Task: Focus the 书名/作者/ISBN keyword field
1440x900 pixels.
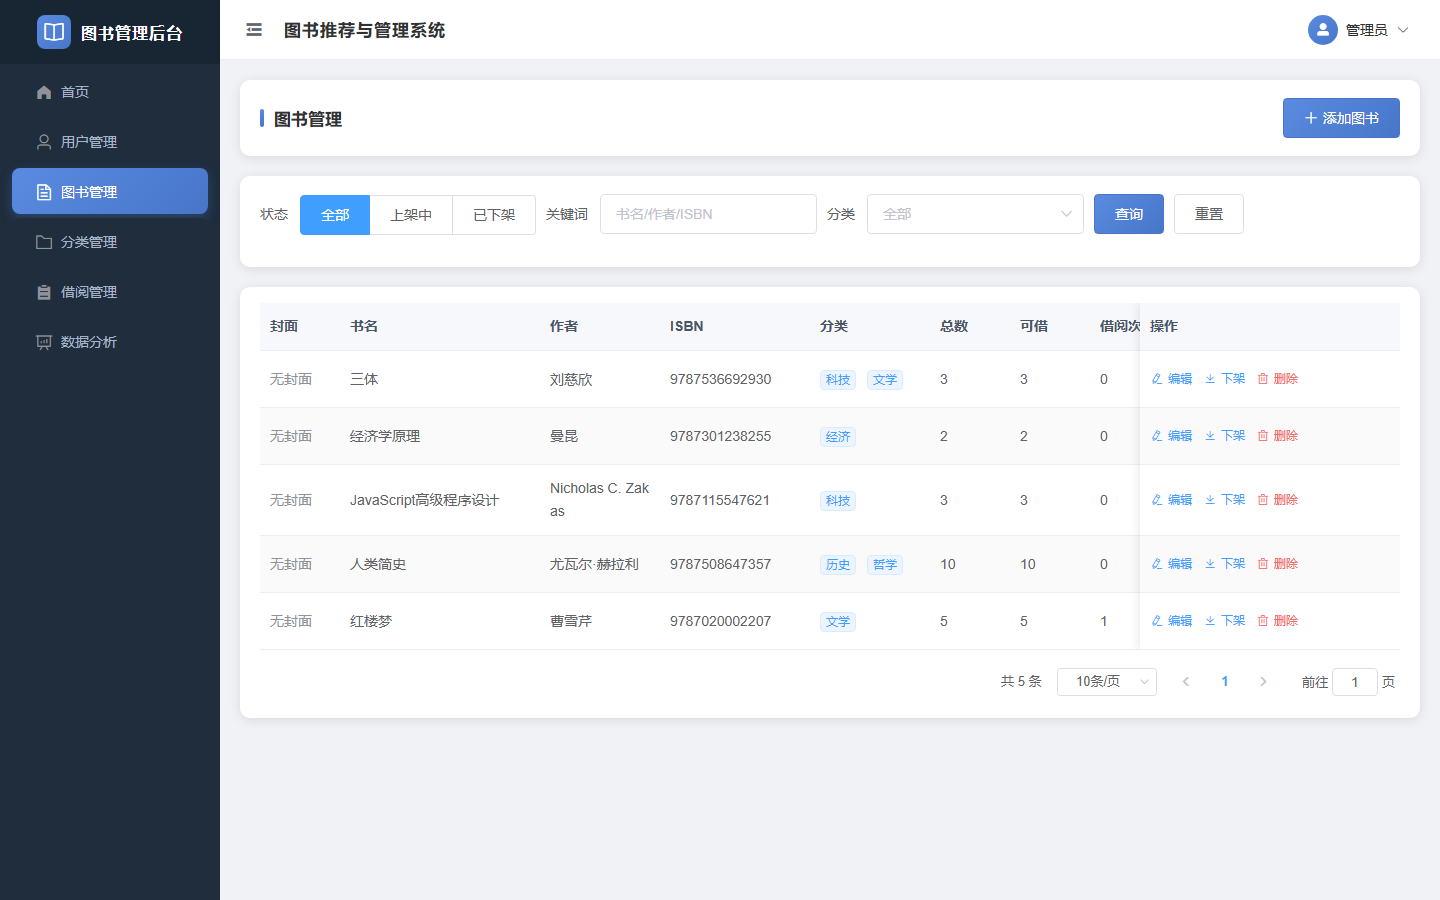Action: point(708,214)
